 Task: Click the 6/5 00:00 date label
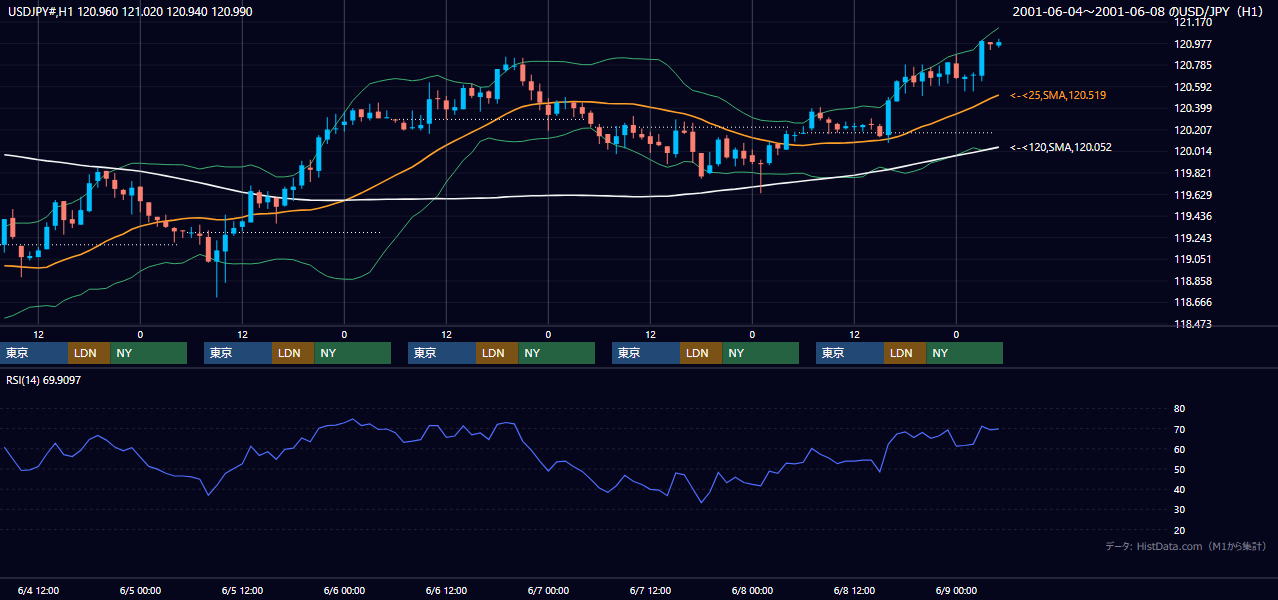pos(140,590)
